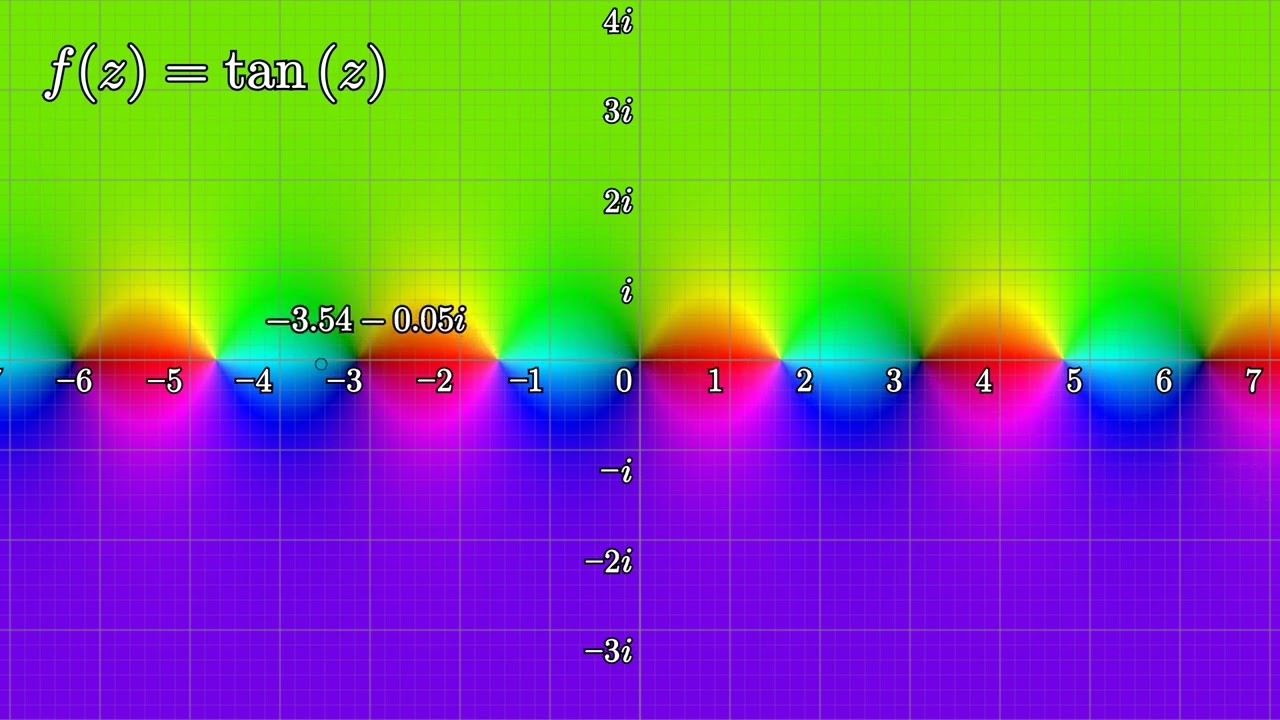Click the 0 origin label
This screenshot has width=1280, height=720.
tap(624, 381)
